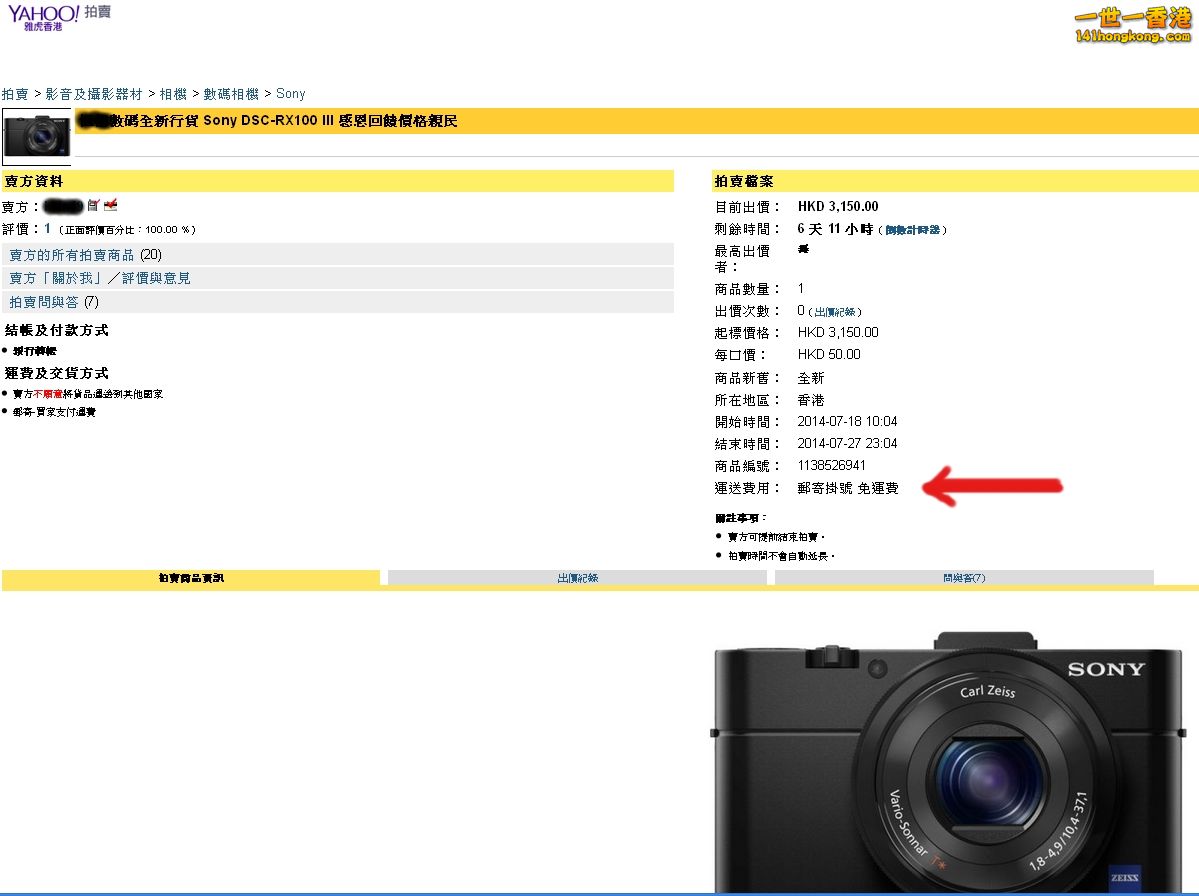The image size is (1199, 896).
Task: Open the first seller badge icon
Action: [93, 205]
